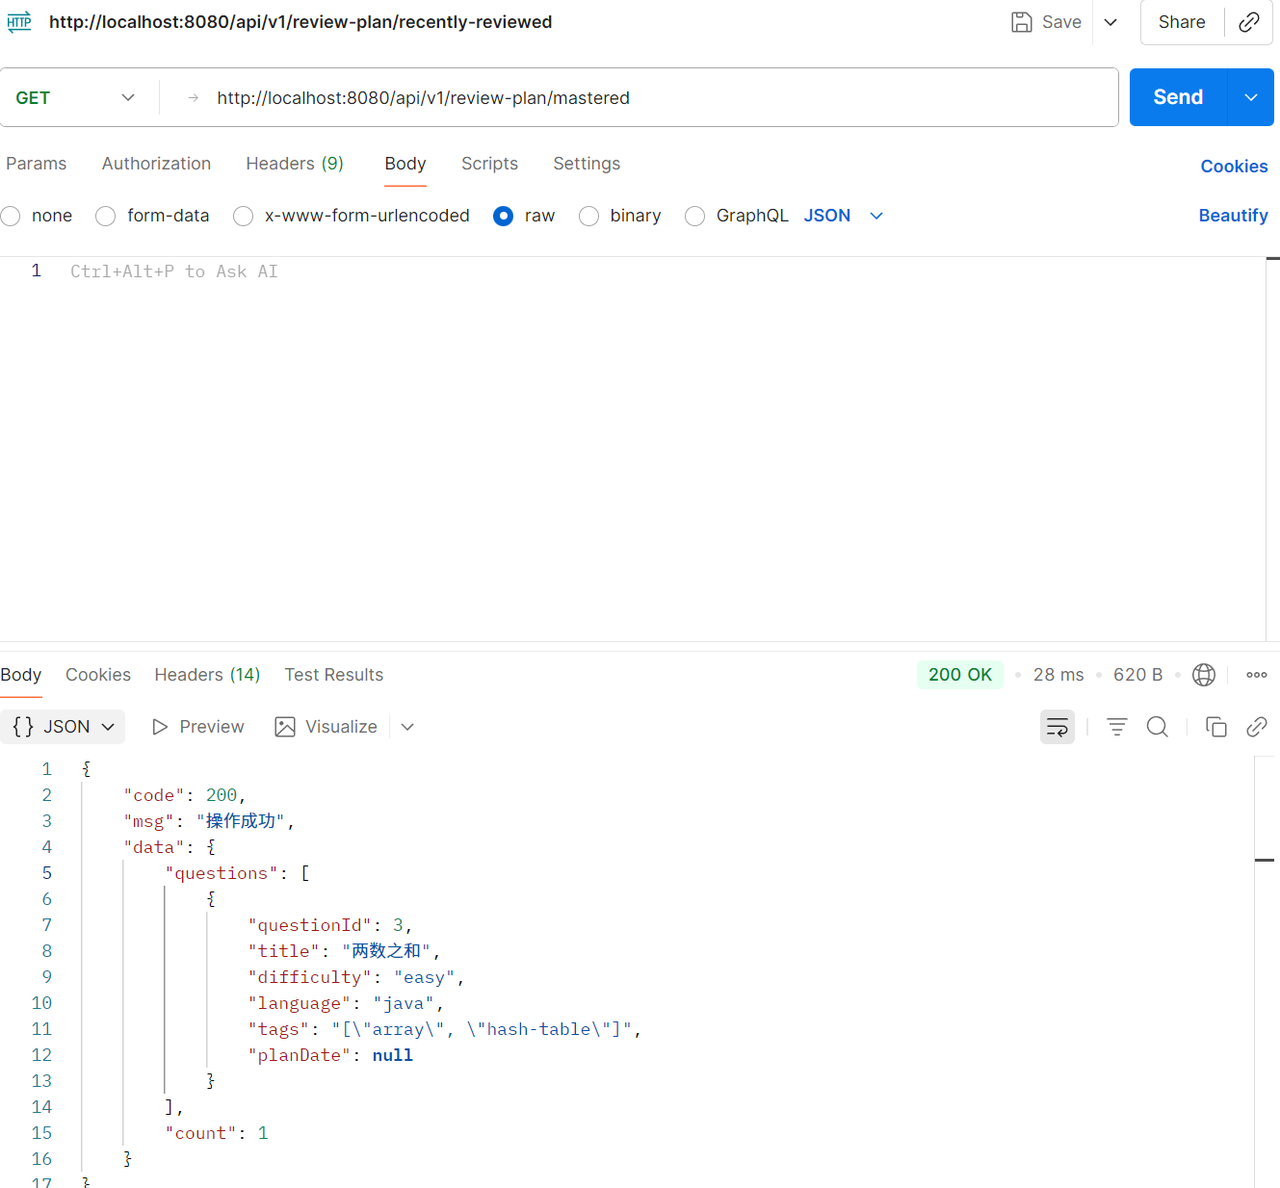Open the Cookies link
The image size is (1280, 1188).
click(1234, 166)
